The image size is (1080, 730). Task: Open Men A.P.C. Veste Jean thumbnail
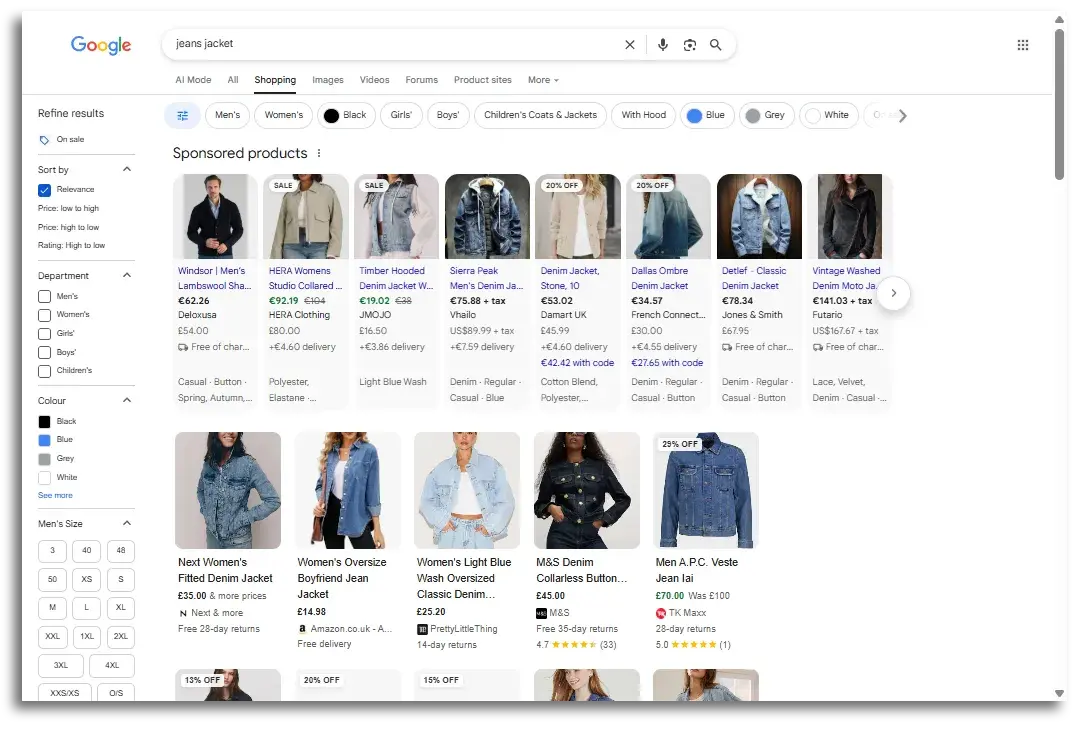coord(706,490)
